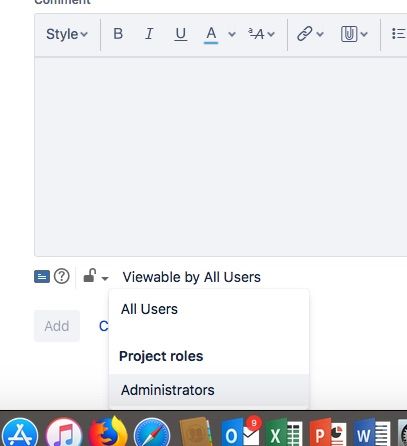Viewport: 407px width, 446px height.
Task: Click the Add comment button
Action: pyautogui.click(x=57, y=326)
